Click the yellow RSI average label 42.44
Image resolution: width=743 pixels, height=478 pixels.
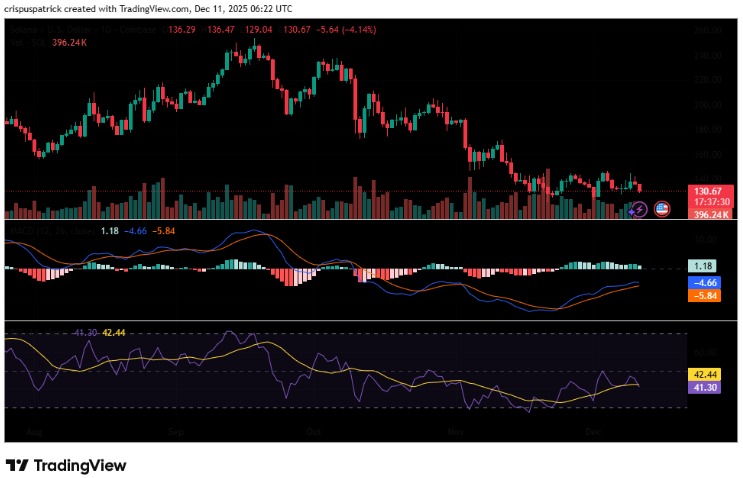708,373
